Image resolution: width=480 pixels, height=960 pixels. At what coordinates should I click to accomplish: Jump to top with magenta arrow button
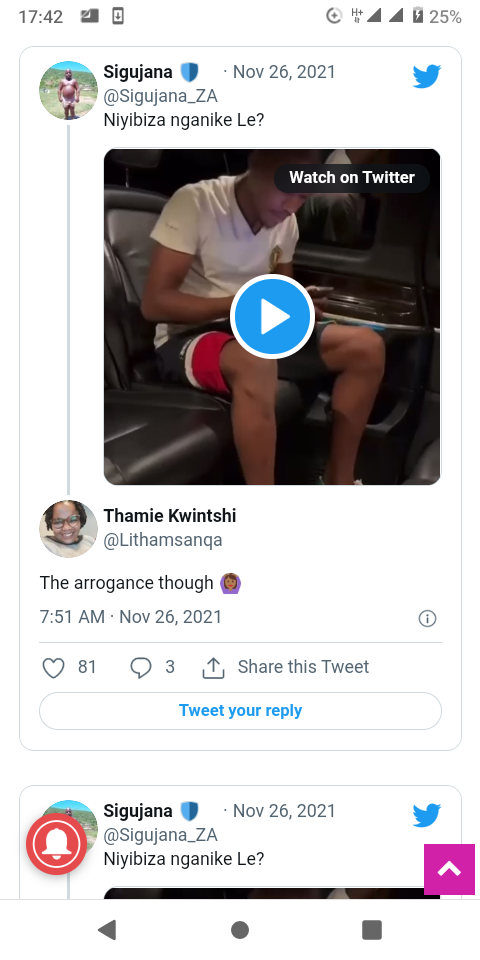[x=449, y=869]
